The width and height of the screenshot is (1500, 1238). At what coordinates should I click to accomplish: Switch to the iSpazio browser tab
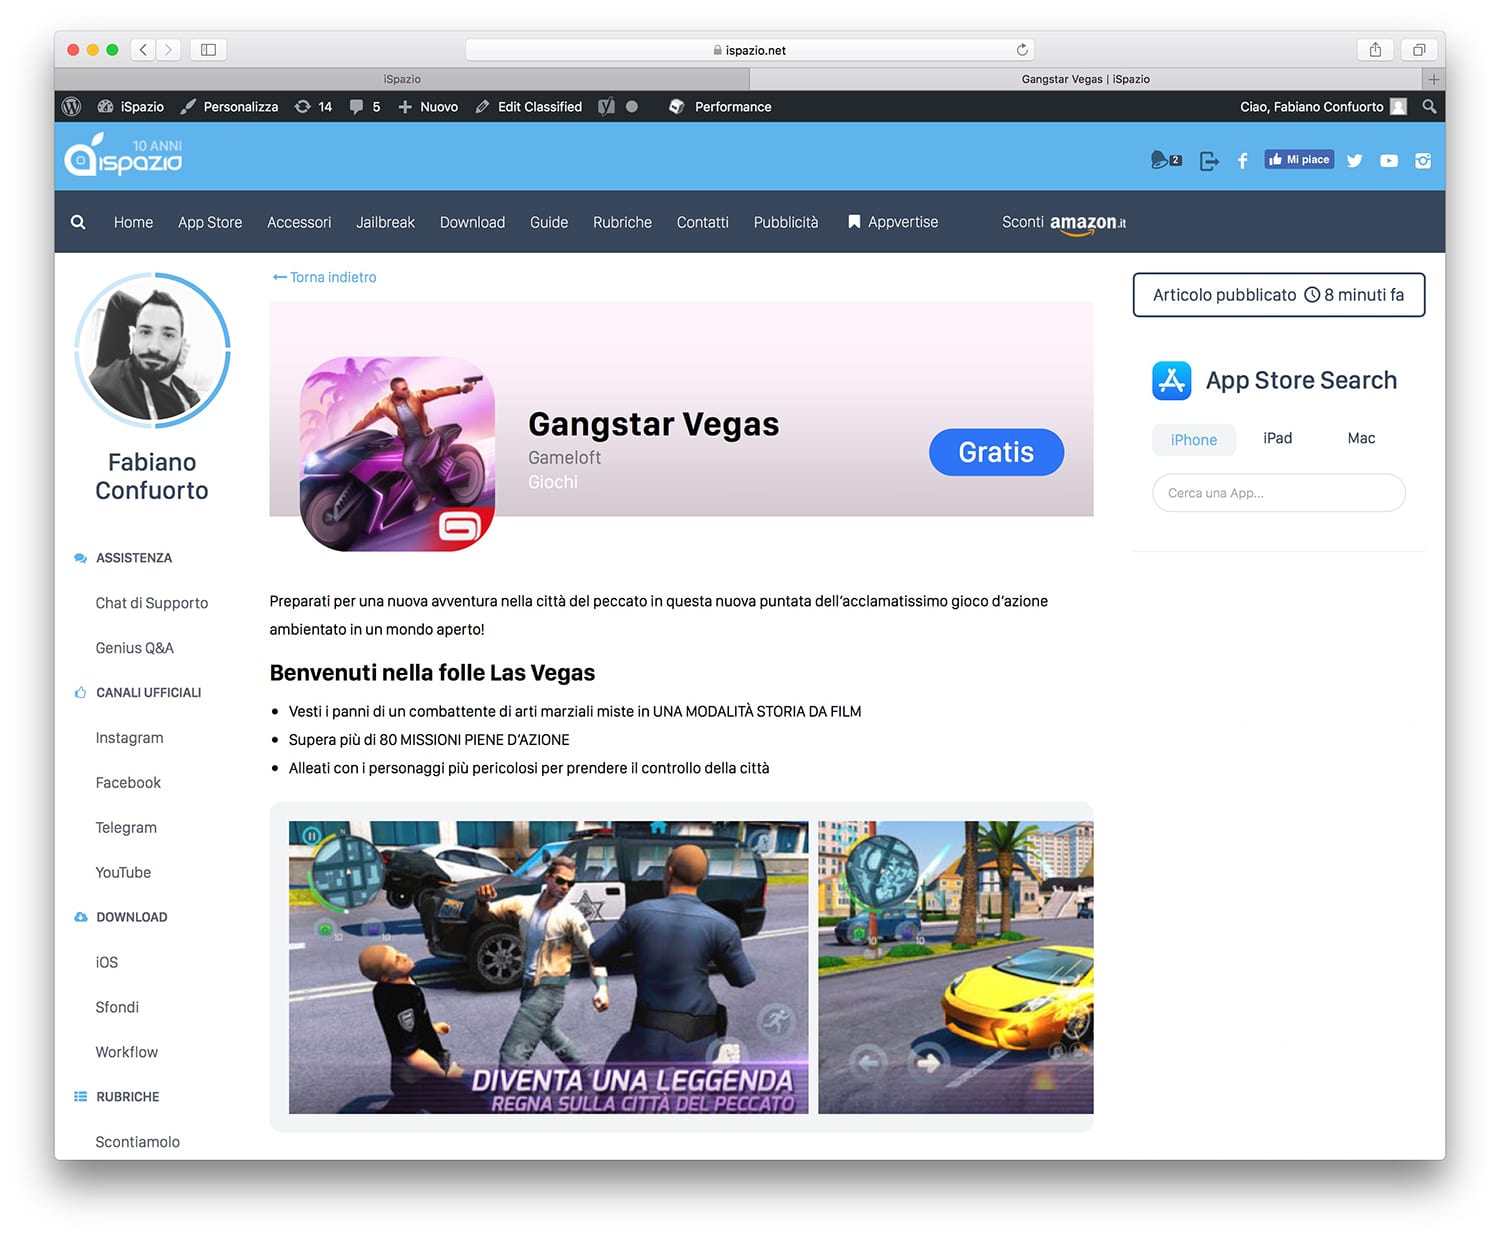tap(402, 79)
